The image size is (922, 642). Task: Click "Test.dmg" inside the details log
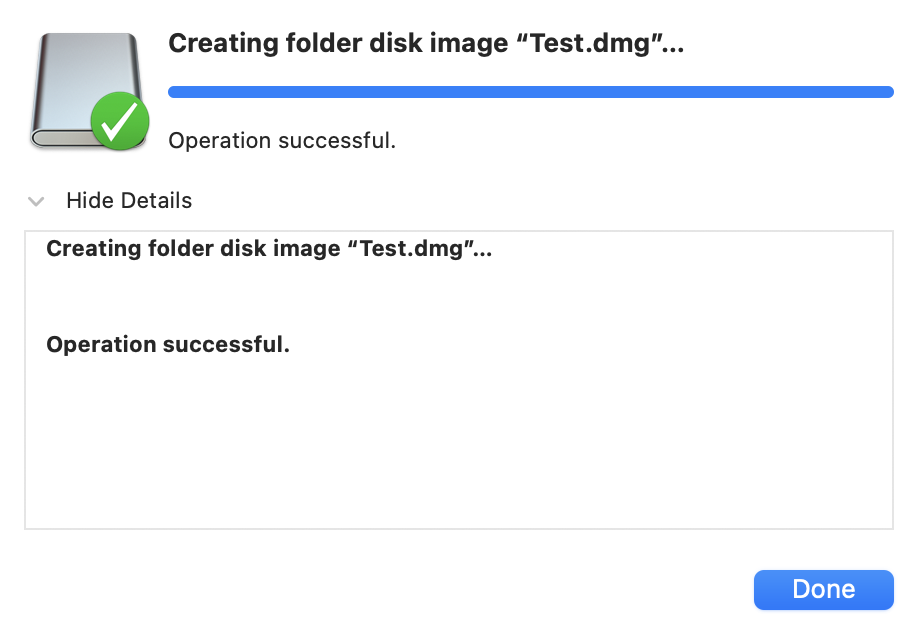[415, 249]
